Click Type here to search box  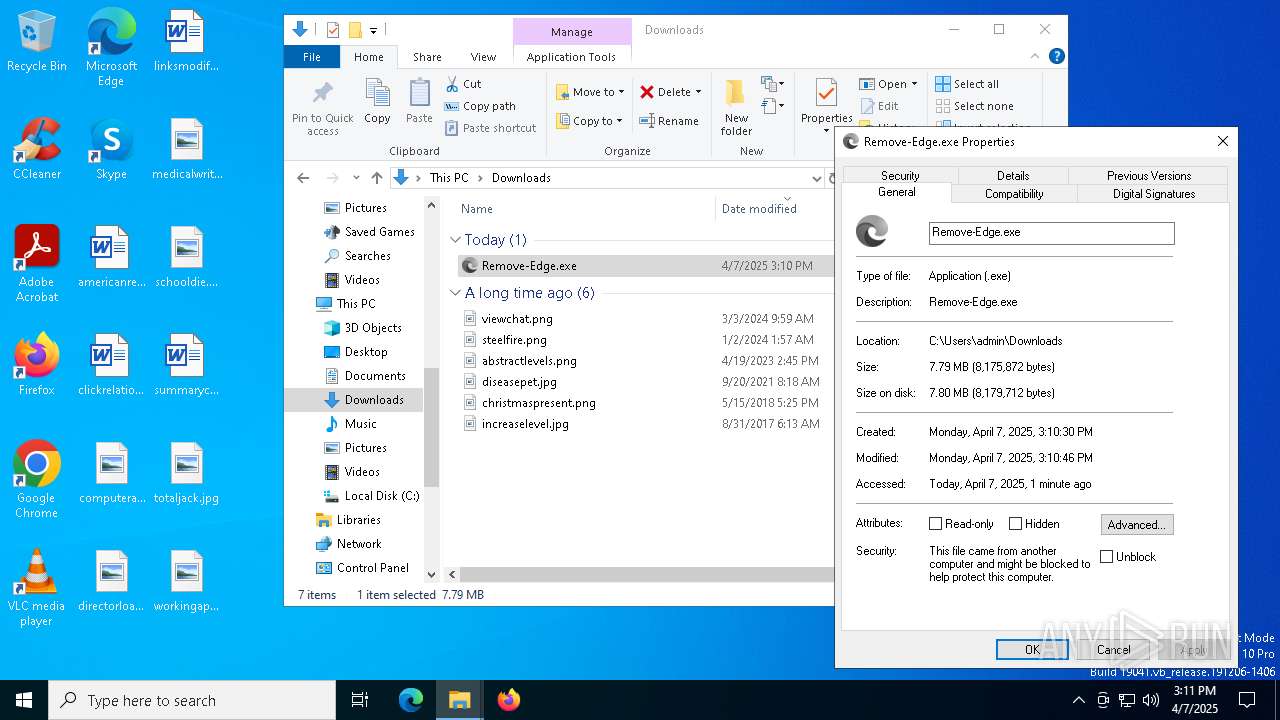pyautogui.click(x=192, y=700)
